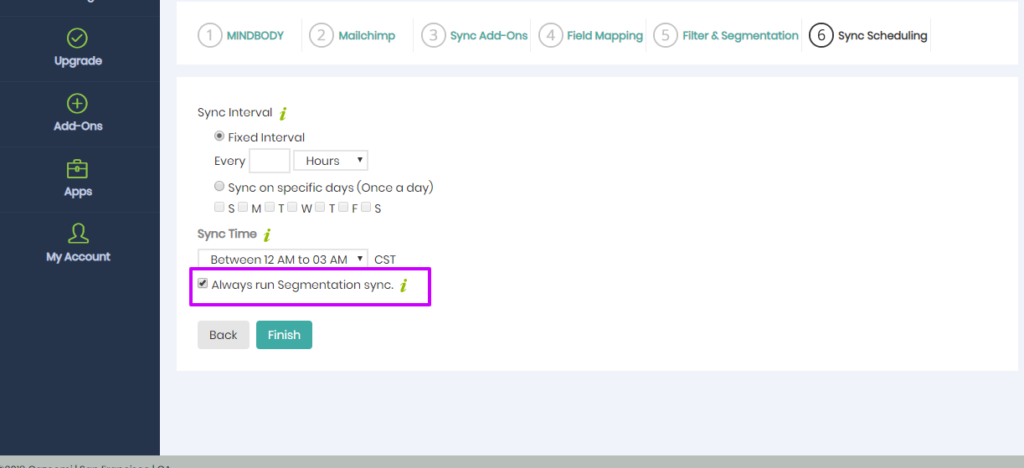This screenshot has height=468, width=1024.
Task: Check the Thursday (second T) checkbox
Action: (320, 208)
